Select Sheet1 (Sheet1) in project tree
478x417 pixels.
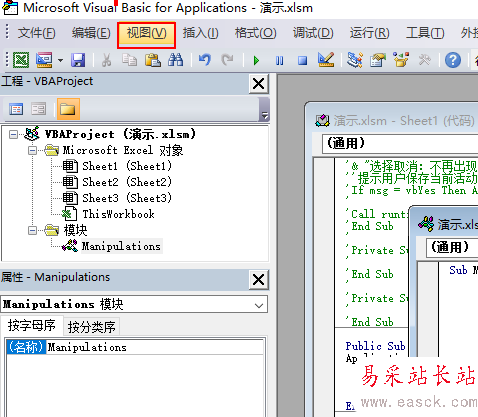pos(127,166)
